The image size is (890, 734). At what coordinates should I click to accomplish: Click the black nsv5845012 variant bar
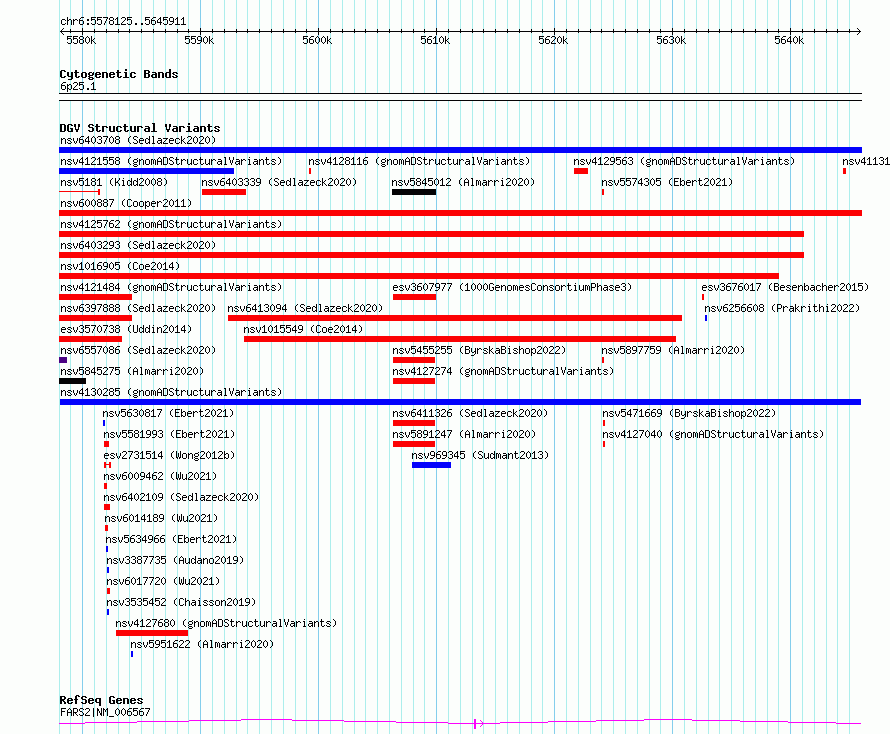click(414, 192)
